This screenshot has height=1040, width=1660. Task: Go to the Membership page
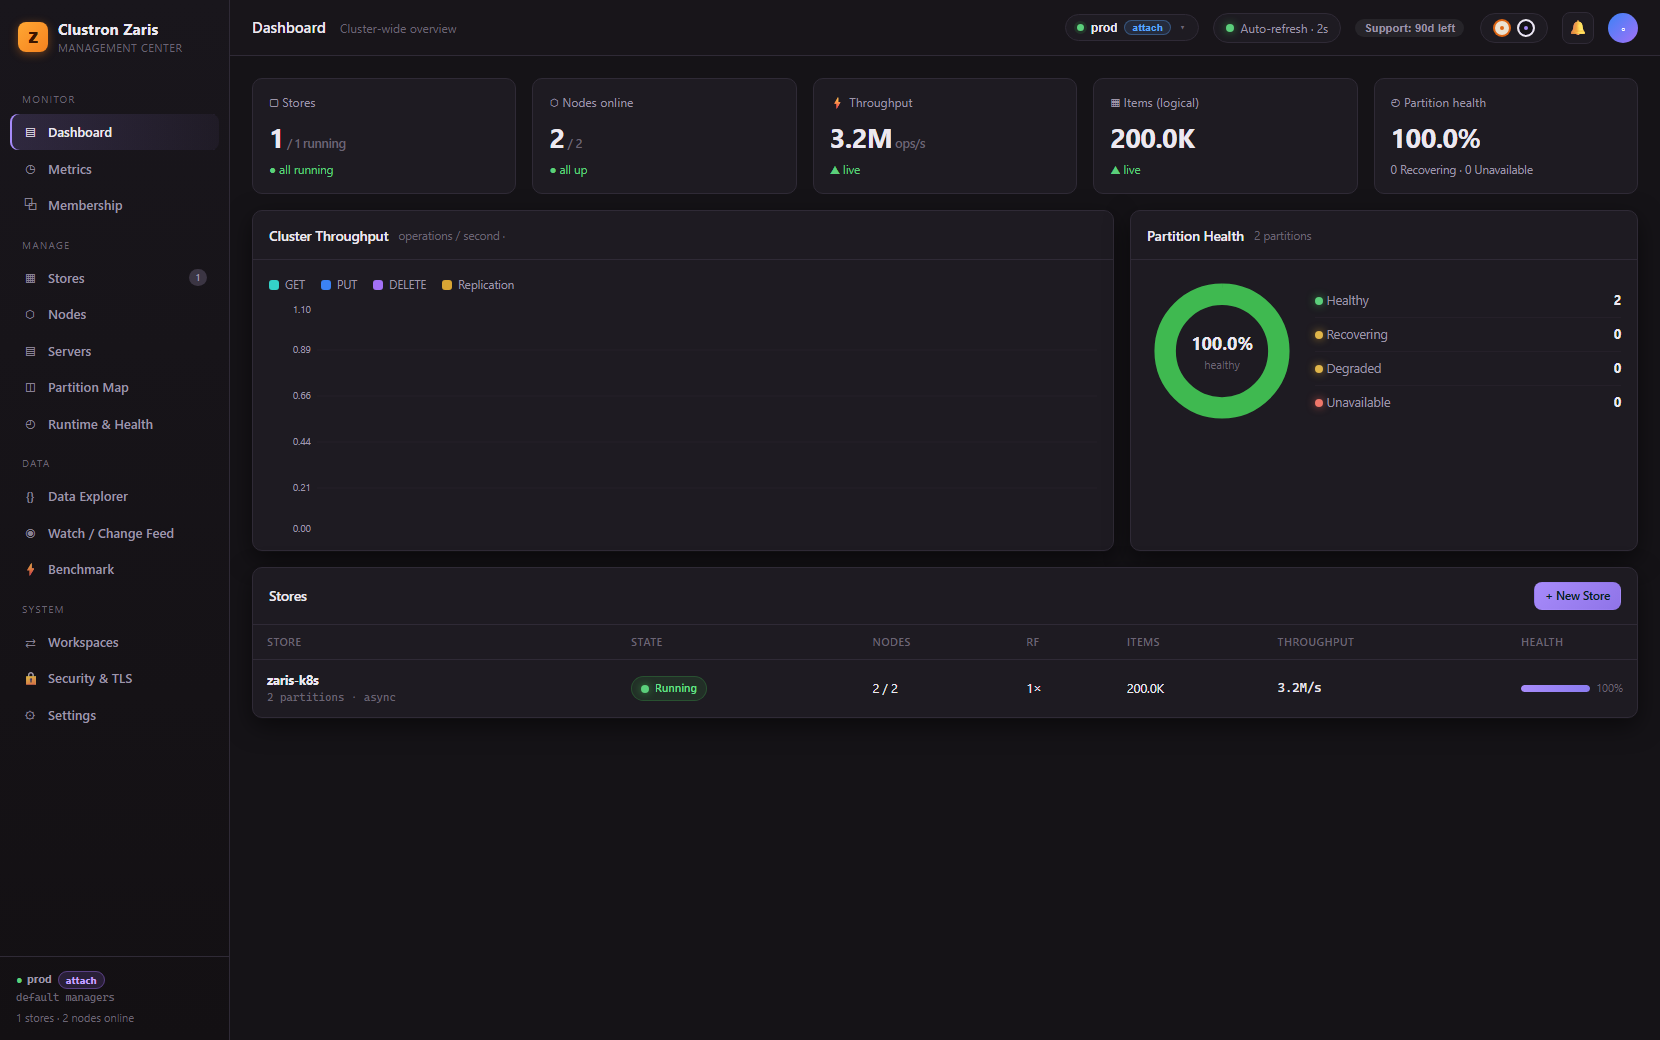115,205
